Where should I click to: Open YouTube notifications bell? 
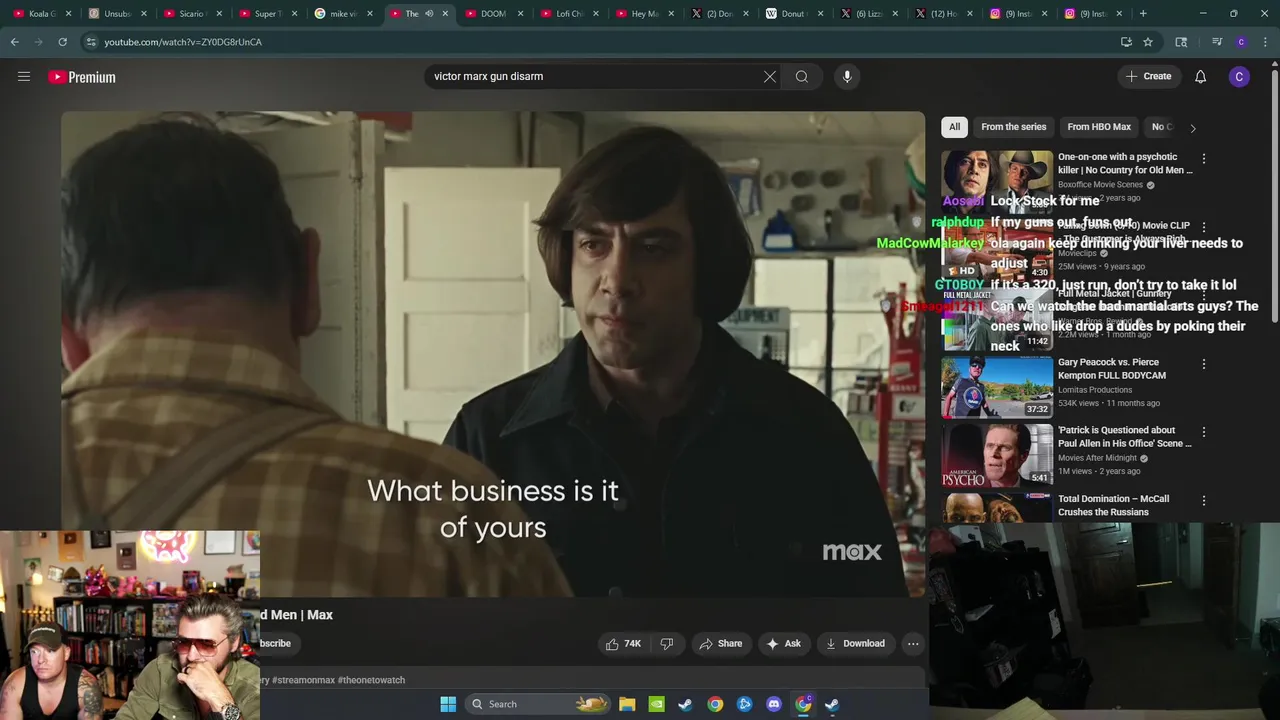pos(1201,77)
